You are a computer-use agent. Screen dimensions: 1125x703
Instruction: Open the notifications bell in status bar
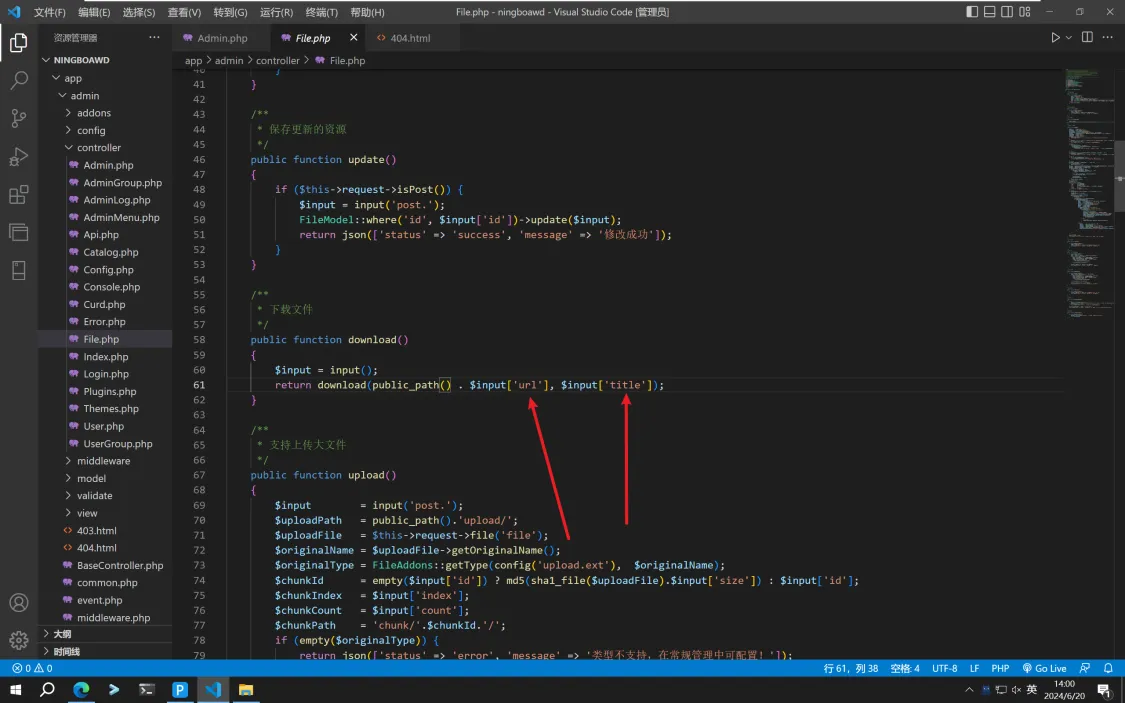[1108, 669]
